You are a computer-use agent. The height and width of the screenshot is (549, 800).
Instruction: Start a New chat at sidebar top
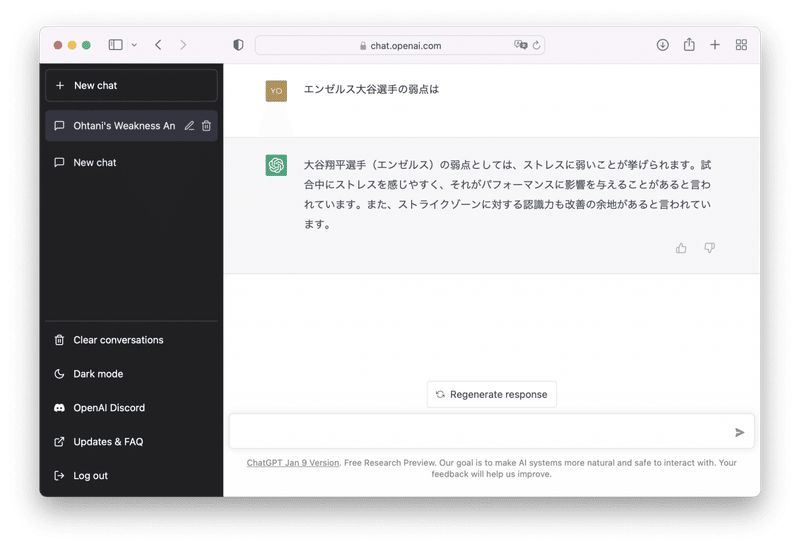(x=132, y=86)
